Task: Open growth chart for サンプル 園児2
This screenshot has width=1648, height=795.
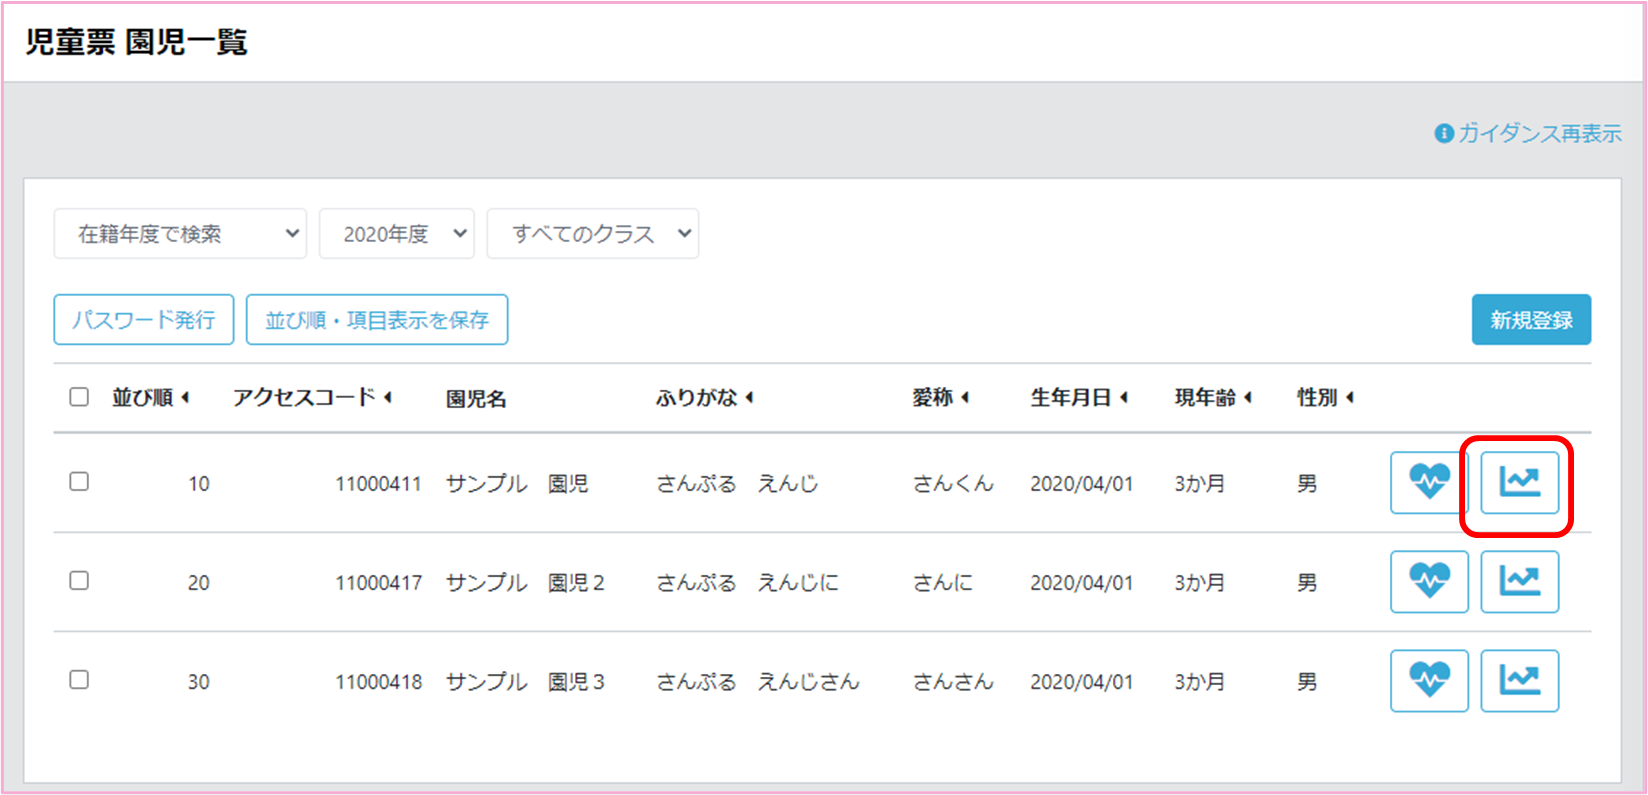Action: [1519, 582]
